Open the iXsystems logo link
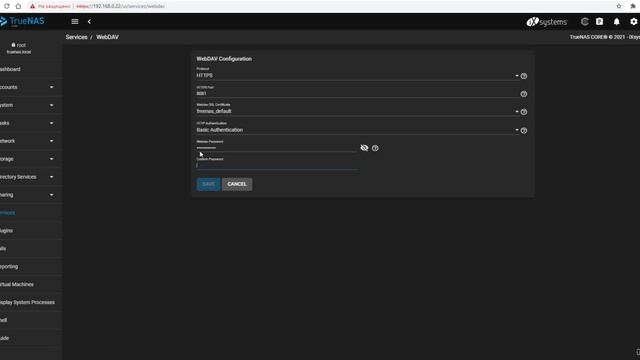640x360 pixels. [x=547, y=22]
